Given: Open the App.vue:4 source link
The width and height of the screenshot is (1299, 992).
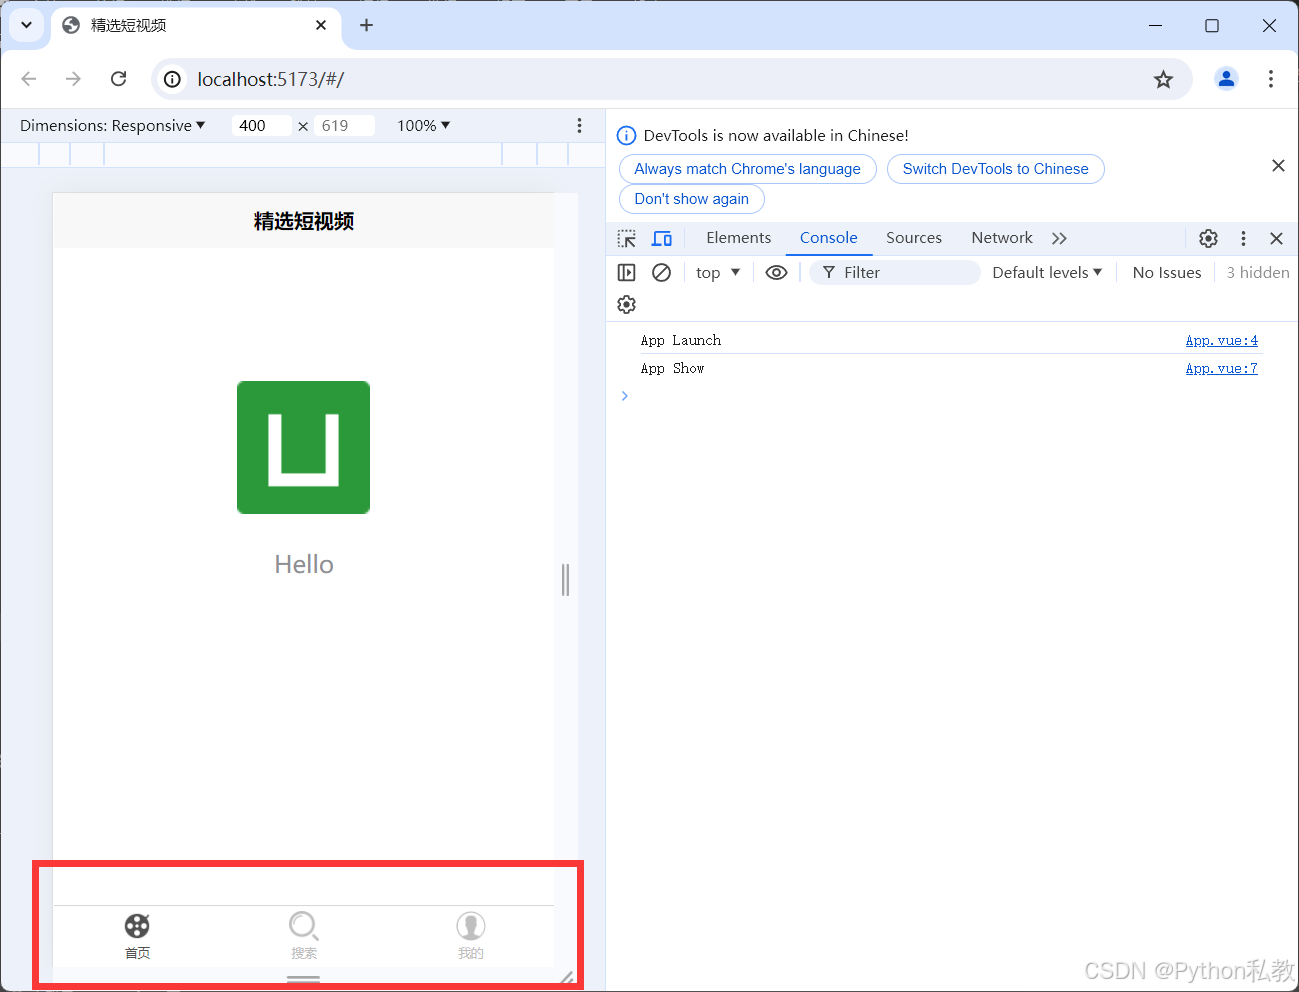Looking at the screenshot, I should pos(1222,340).
